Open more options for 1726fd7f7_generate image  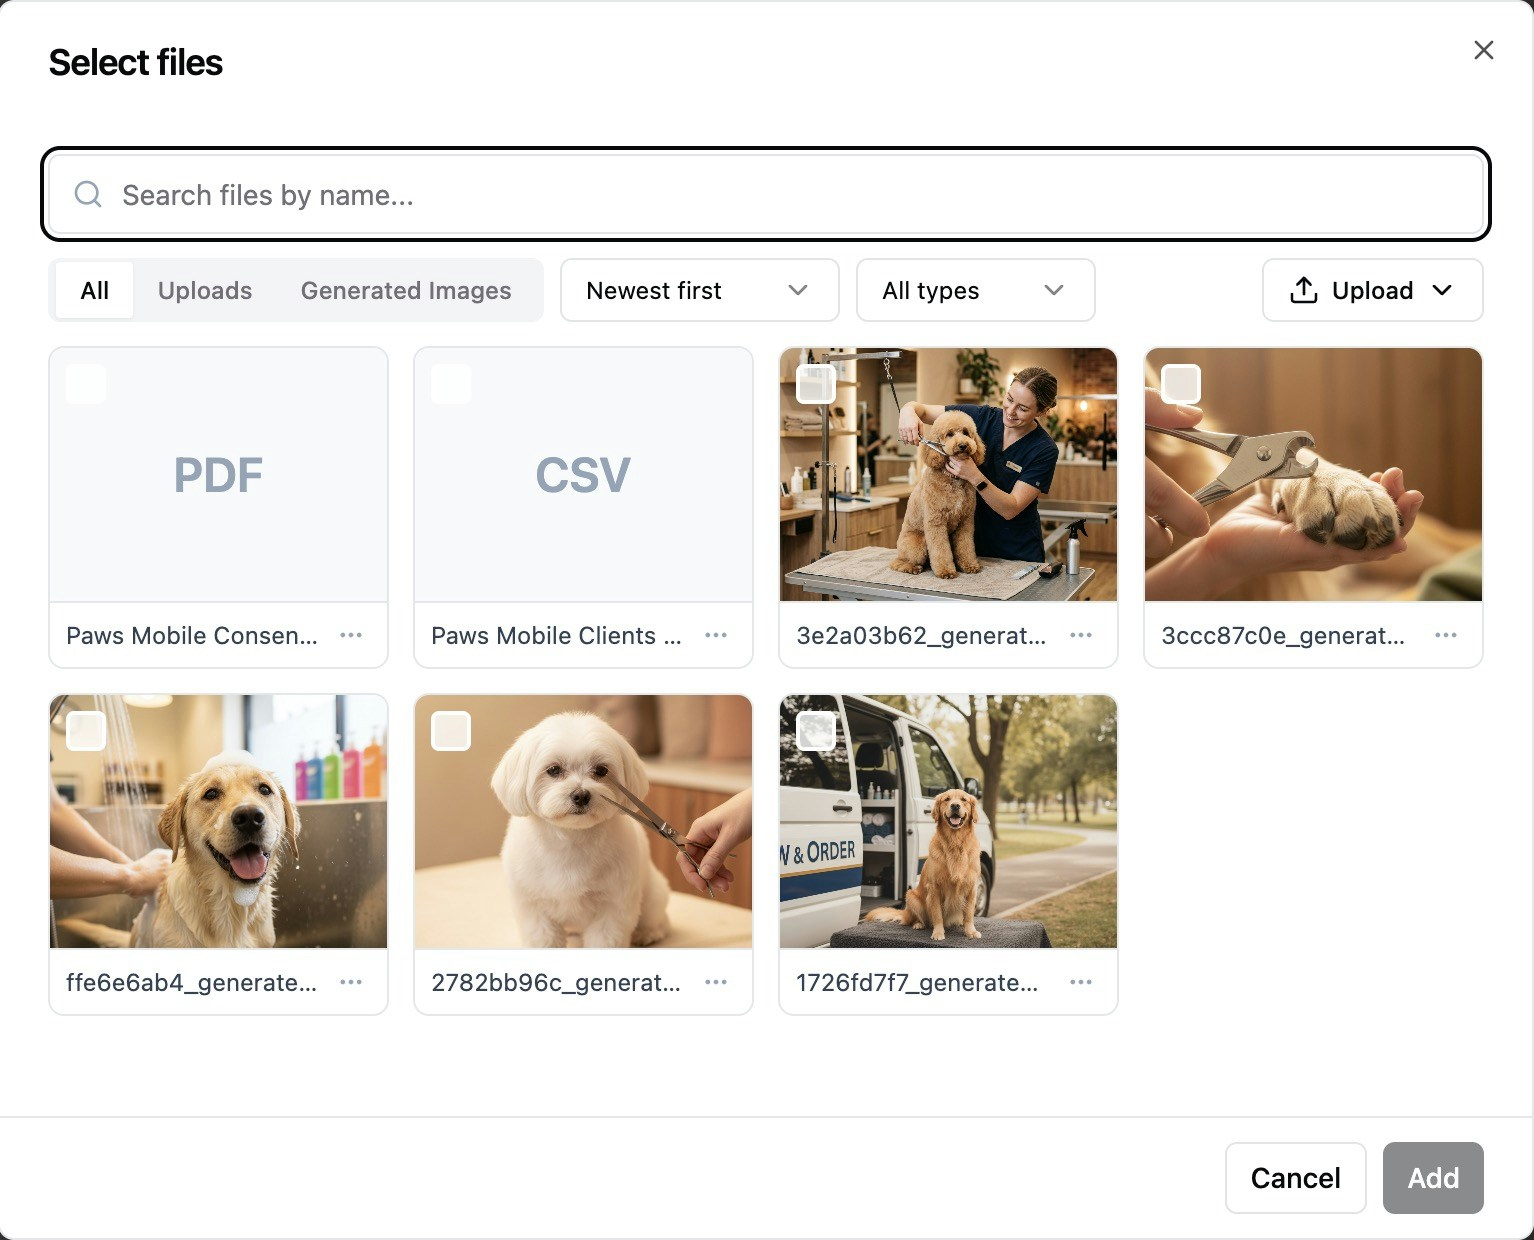pyautogui.click(x=1081, y=982)
